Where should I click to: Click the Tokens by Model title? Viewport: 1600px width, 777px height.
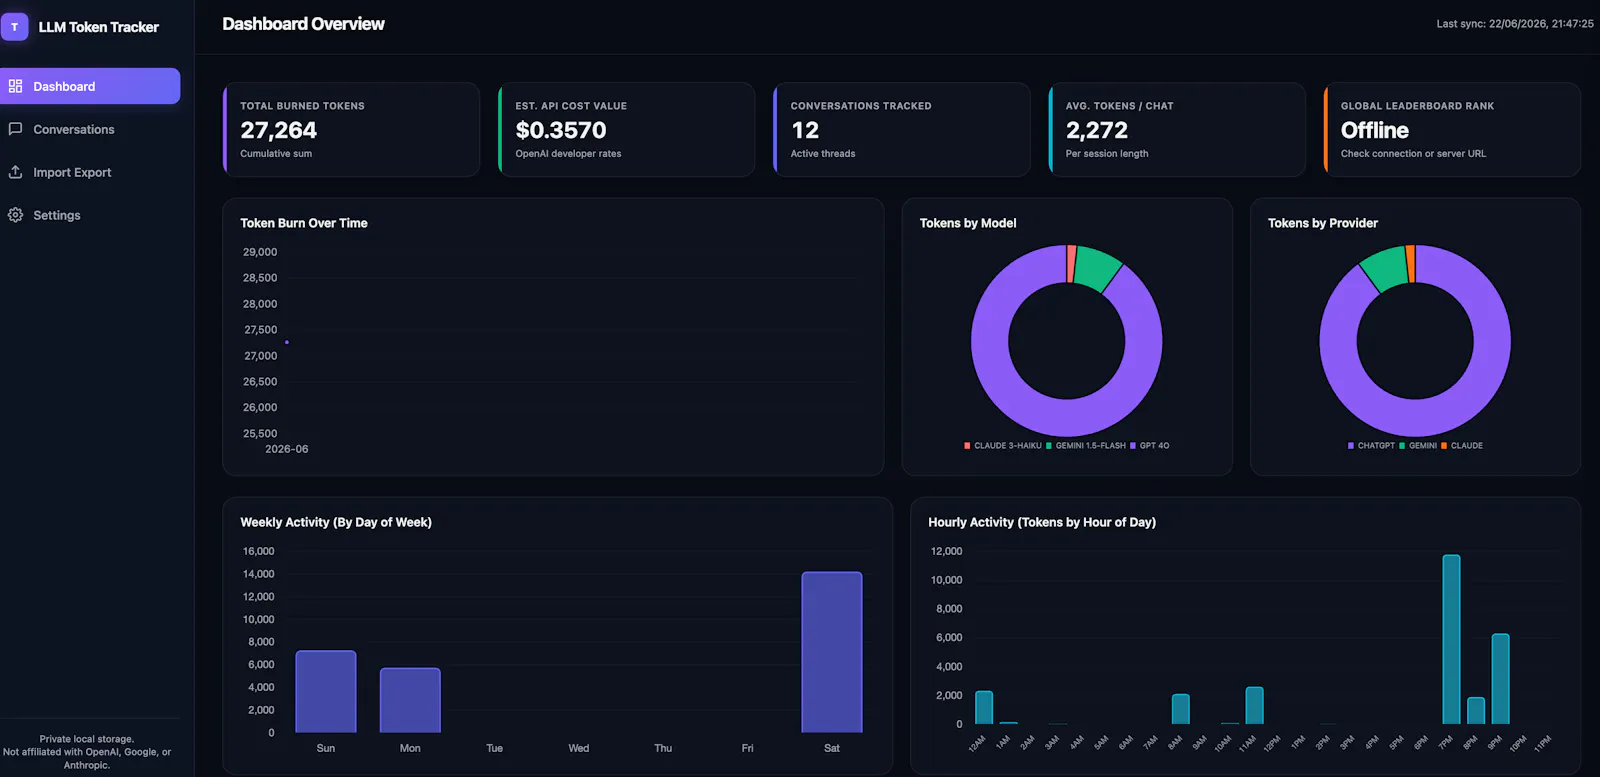click(968, 223)
